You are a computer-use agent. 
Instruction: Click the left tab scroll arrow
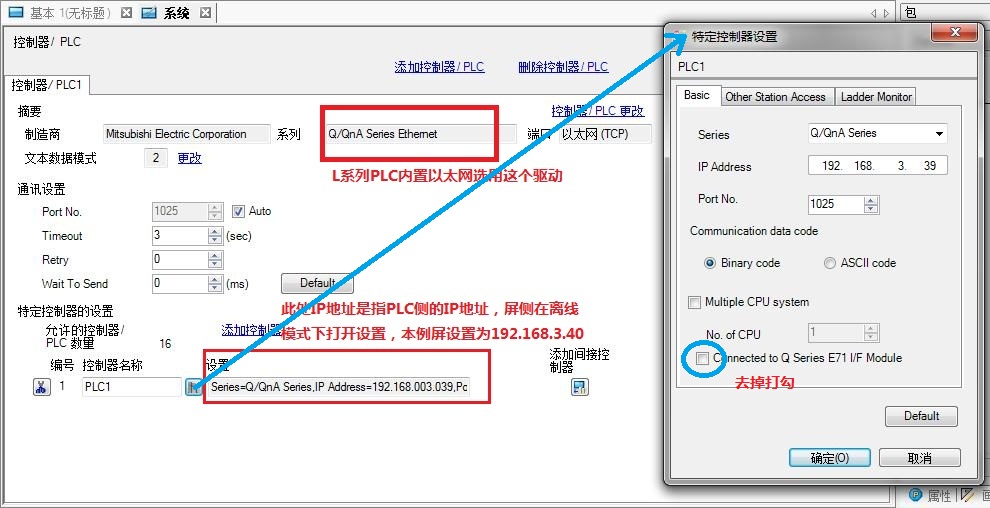pos(874,13)
